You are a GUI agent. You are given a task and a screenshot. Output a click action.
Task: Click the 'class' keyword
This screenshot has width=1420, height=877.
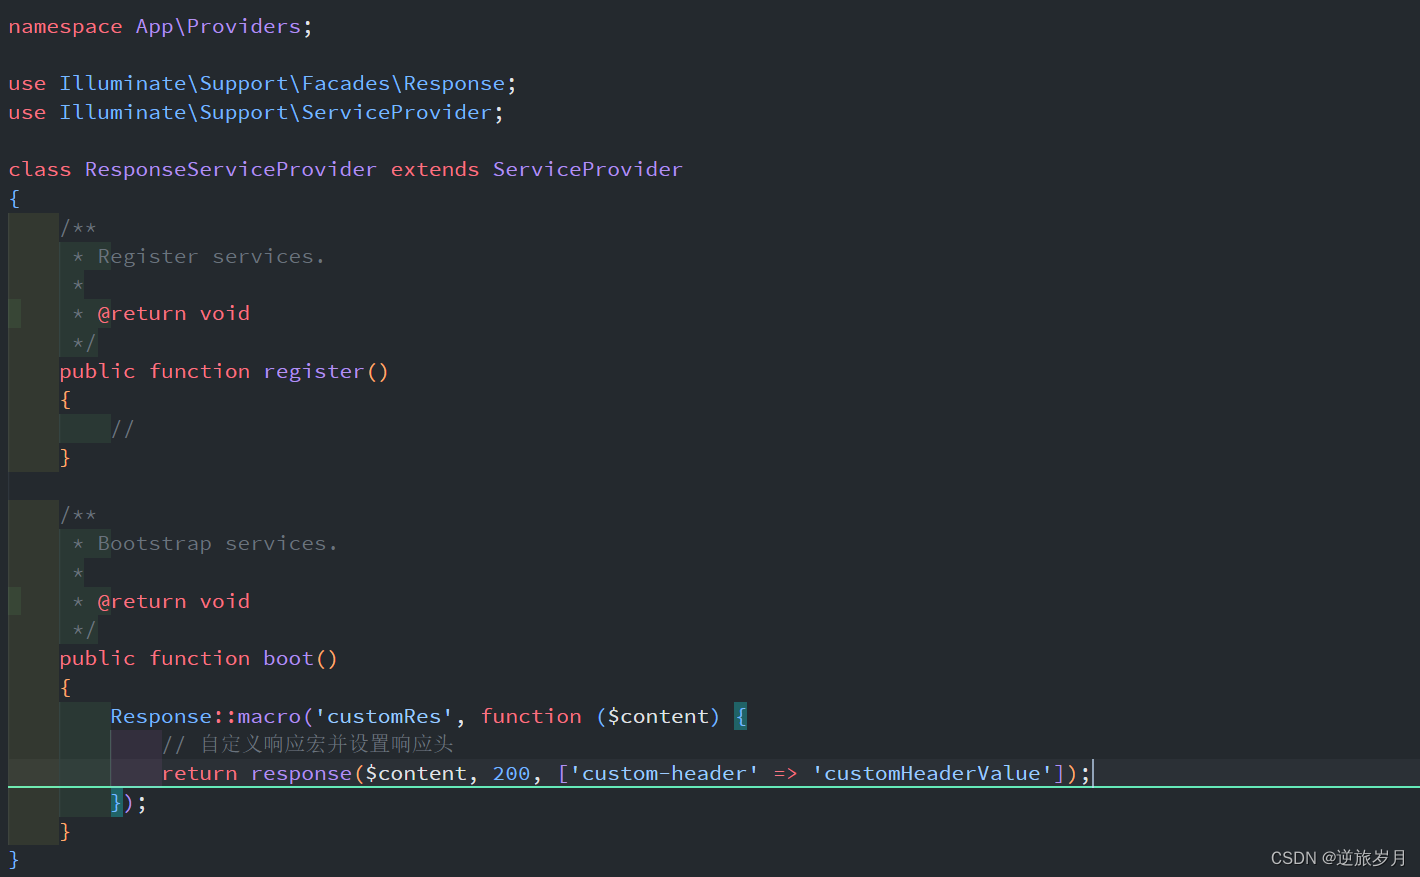(40, 170)
